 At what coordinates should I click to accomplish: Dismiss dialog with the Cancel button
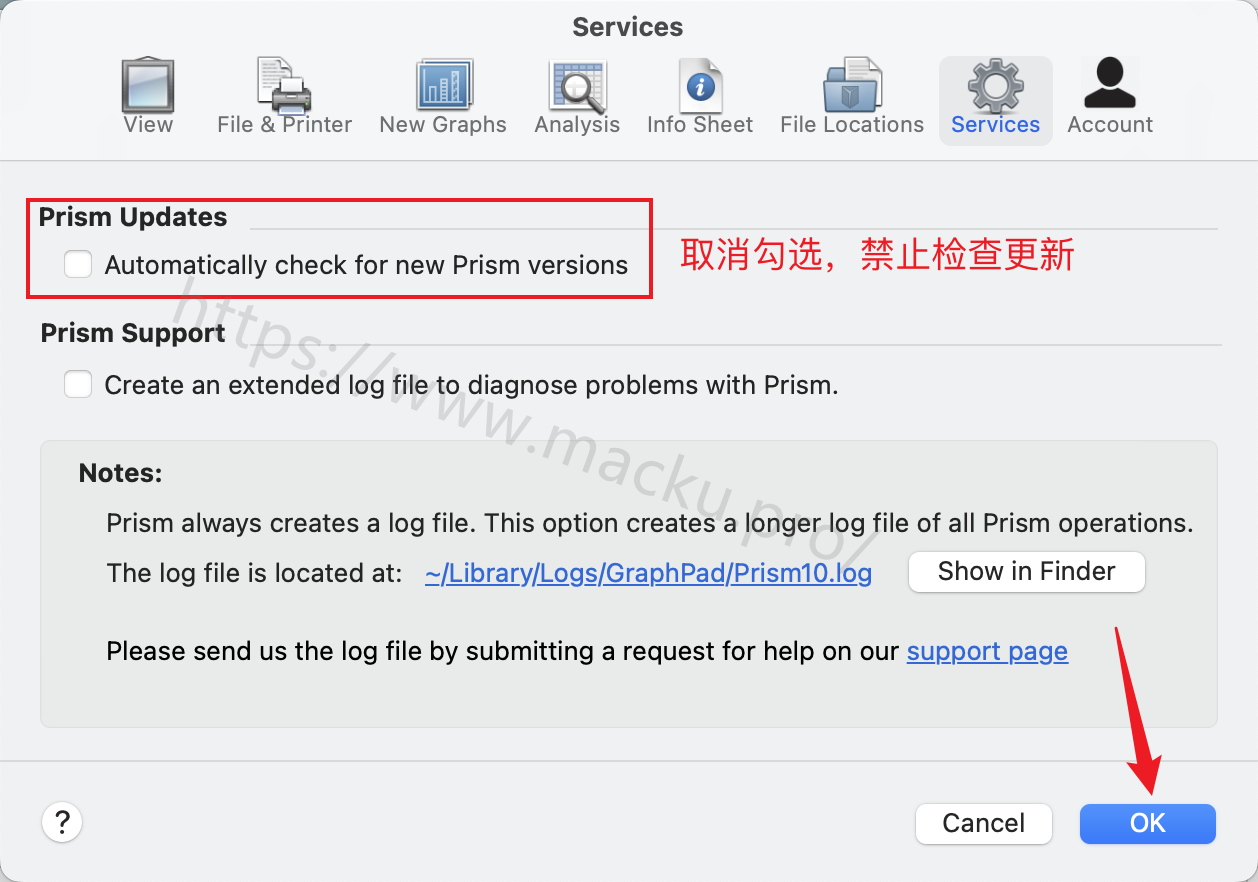click(x=983, y=824)
